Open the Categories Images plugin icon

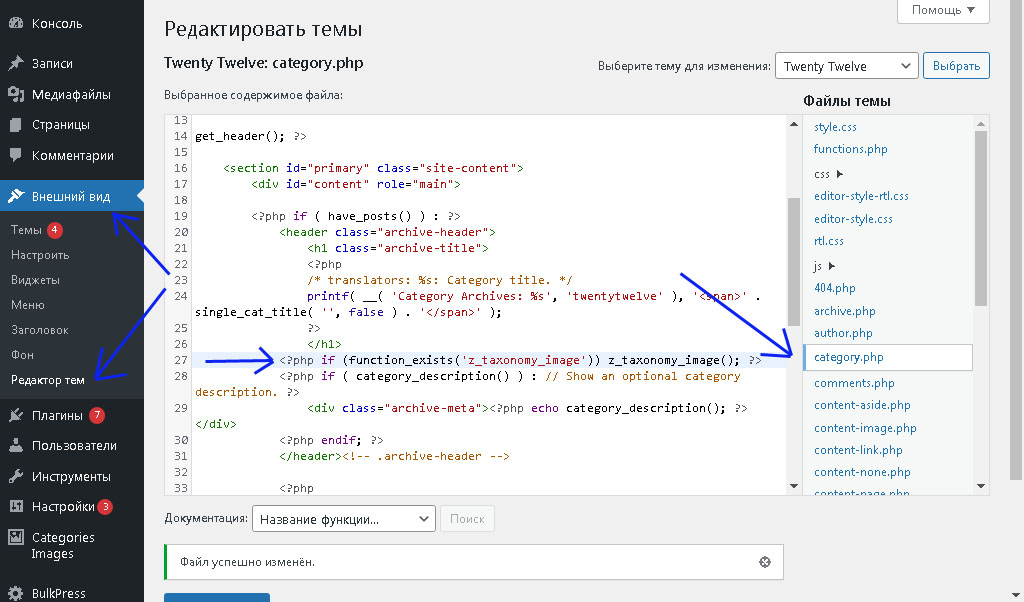(x=16, y=537)
